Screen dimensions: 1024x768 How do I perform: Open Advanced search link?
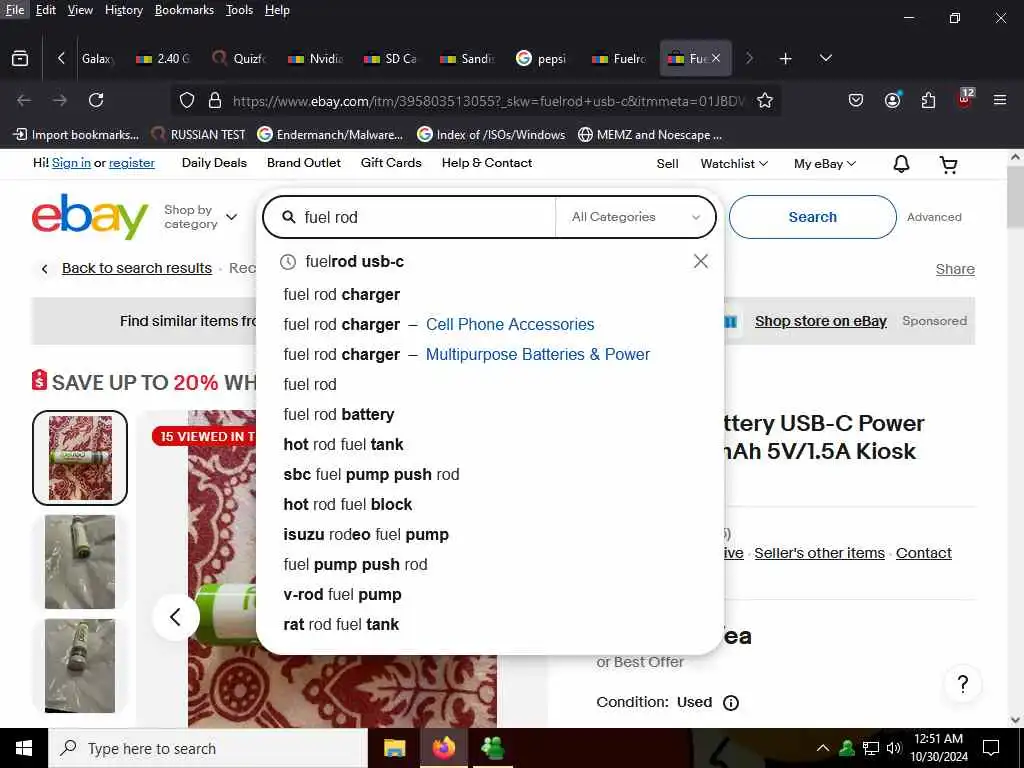[x=934, y=217]
